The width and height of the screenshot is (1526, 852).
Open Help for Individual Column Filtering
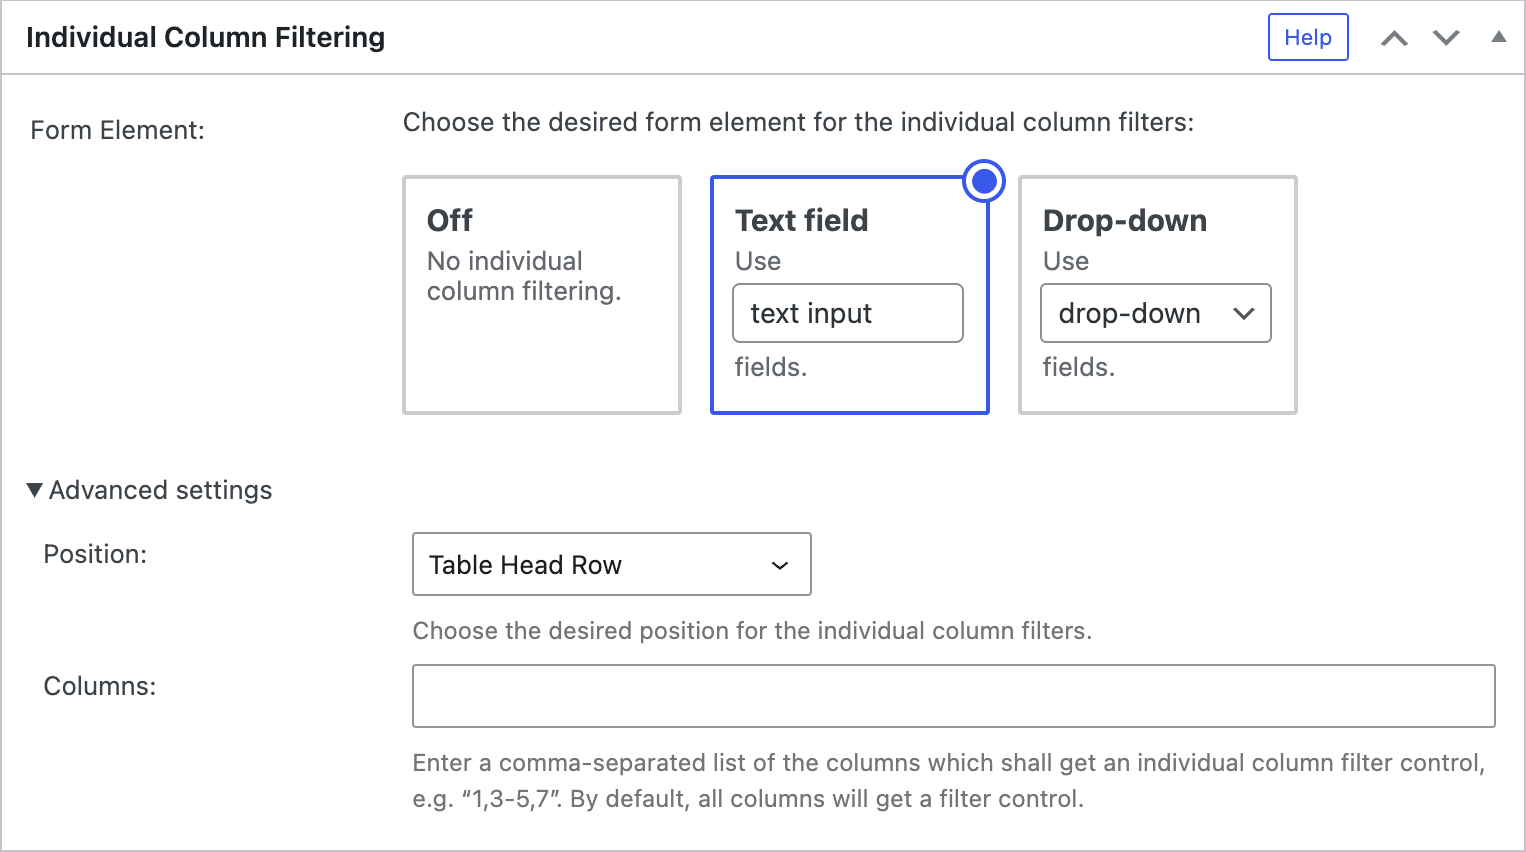(x=1308, y=36)
